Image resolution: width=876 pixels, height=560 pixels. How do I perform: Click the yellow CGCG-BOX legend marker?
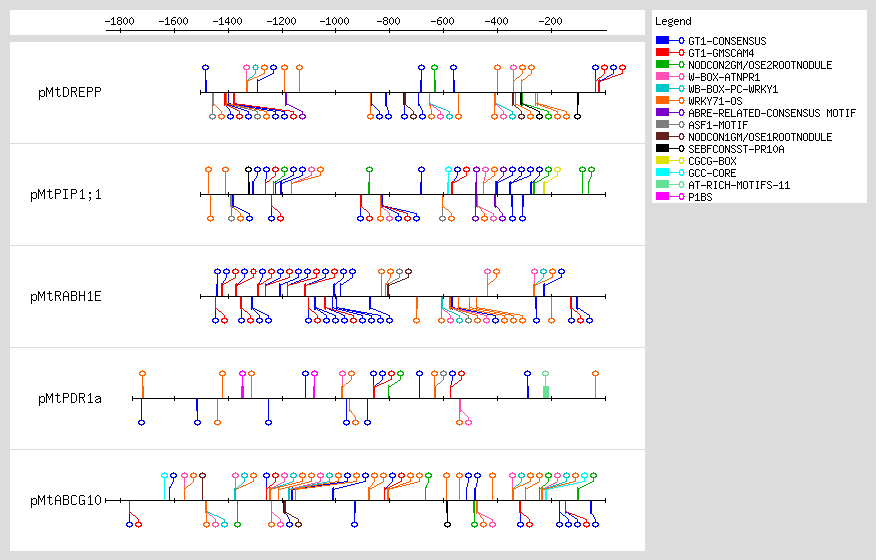point(668,161)
